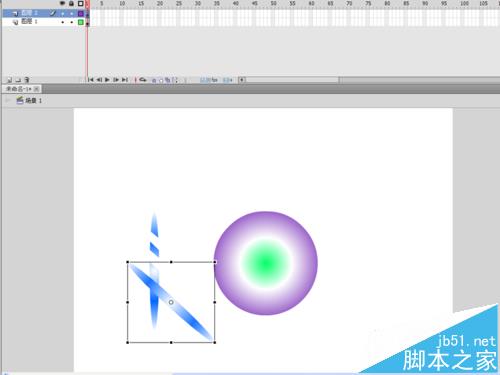Click frame 20 on the timeline ruler
Screen dimensions: 500x375
160,3
